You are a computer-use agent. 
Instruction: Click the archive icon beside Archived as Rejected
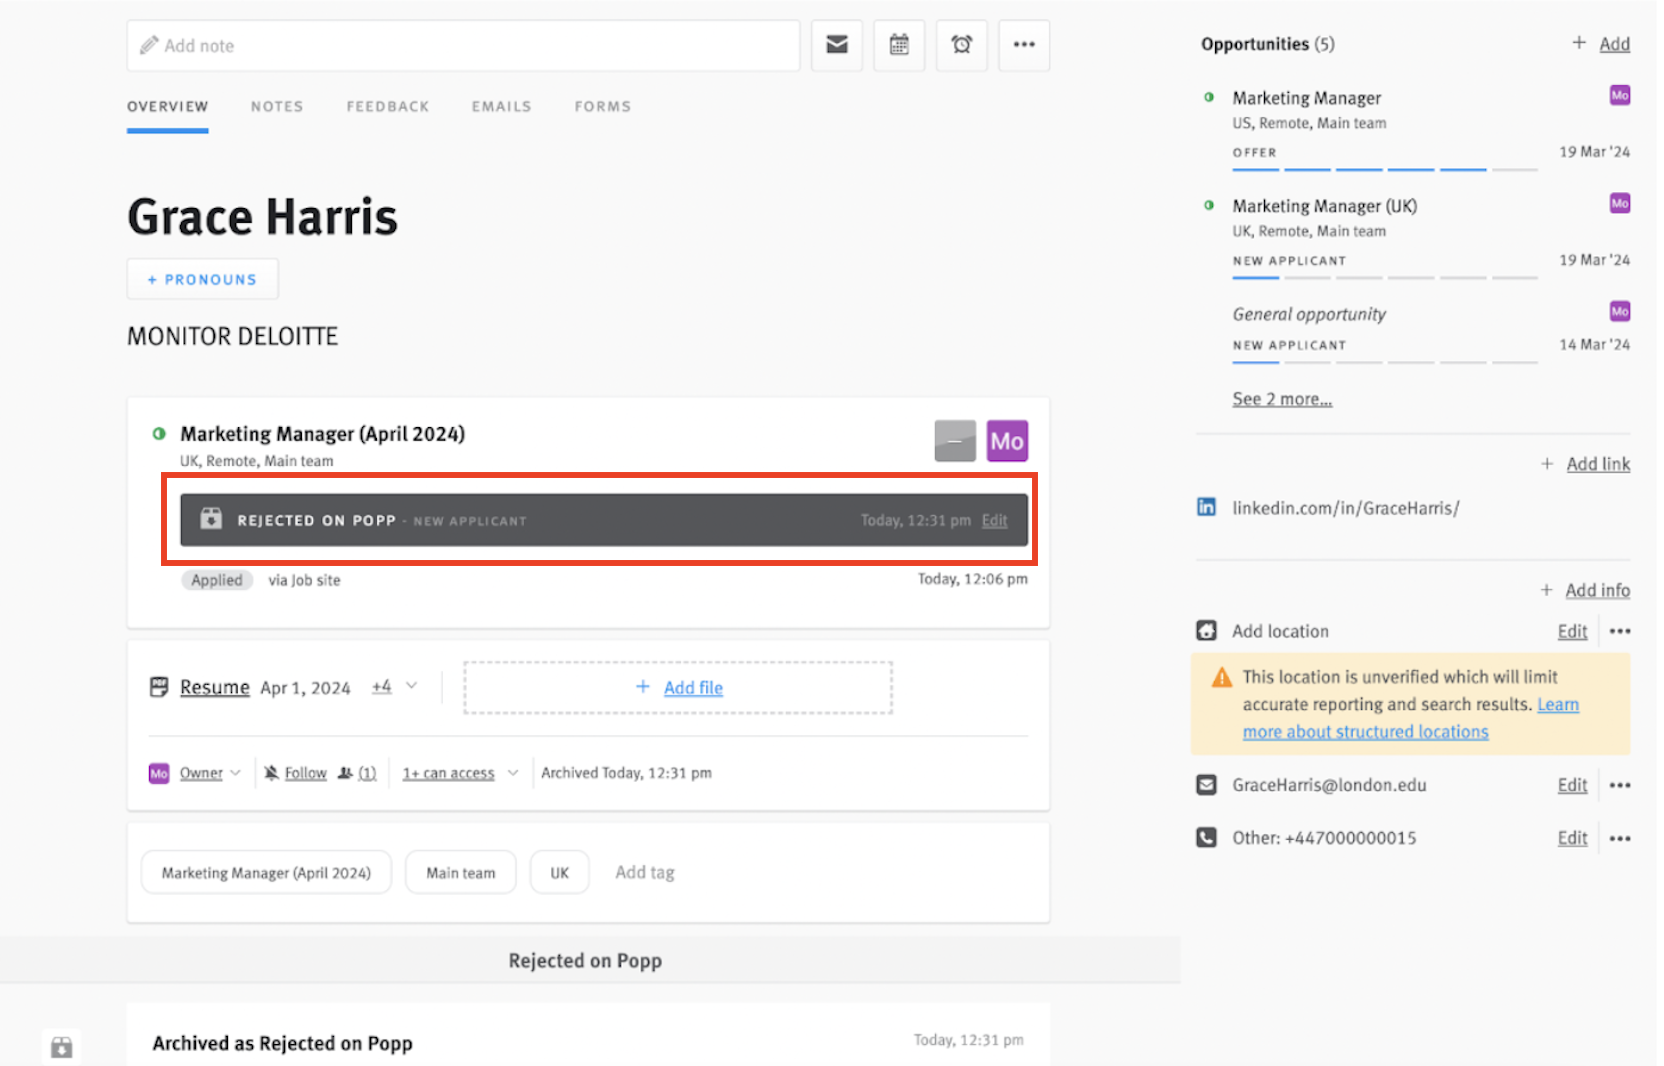click(62, 1047)
